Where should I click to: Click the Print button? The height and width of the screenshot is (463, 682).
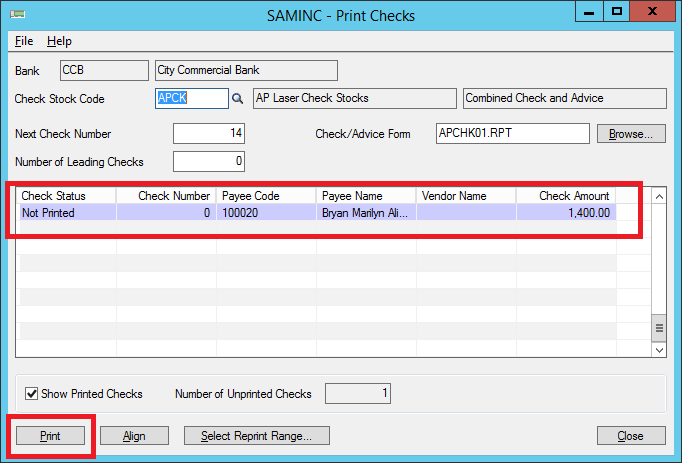tap(50, 436)
